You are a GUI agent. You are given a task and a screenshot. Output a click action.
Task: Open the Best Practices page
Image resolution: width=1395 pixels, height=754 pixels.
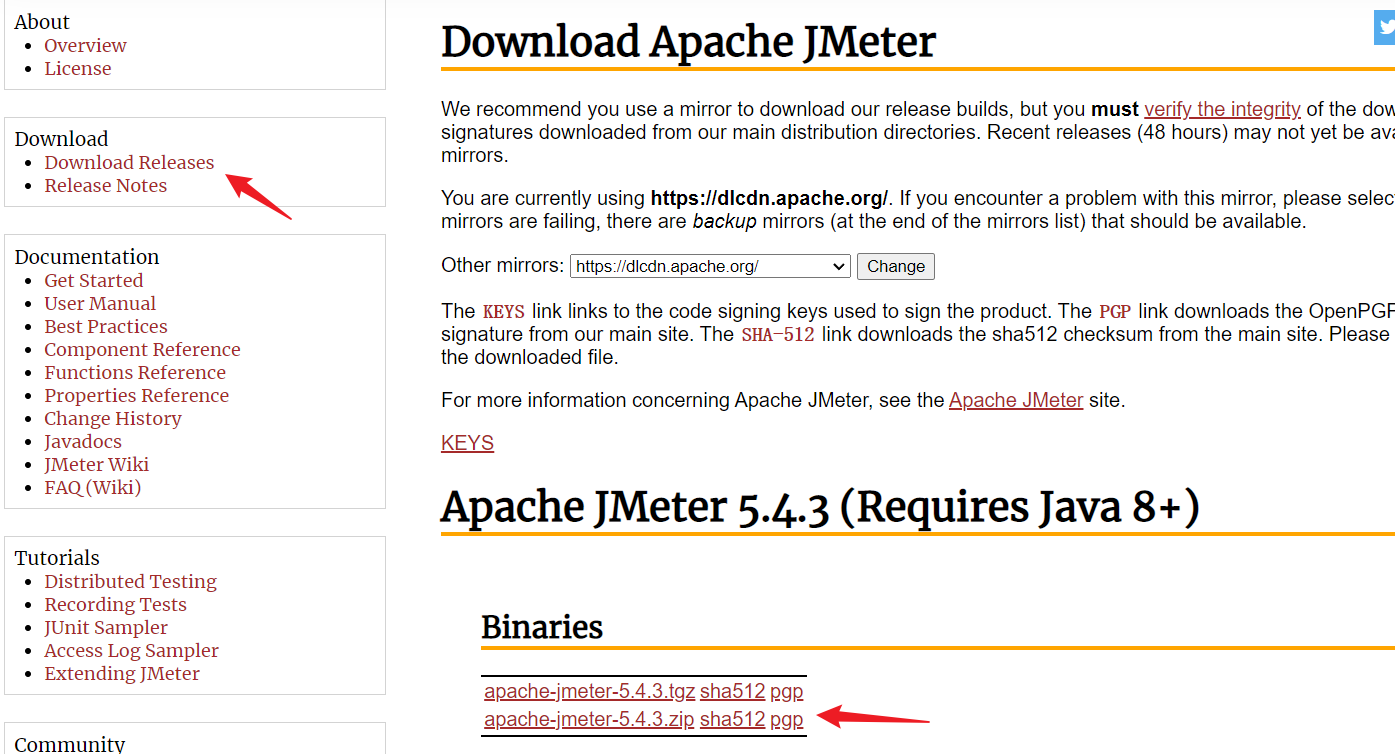[106, 326]
